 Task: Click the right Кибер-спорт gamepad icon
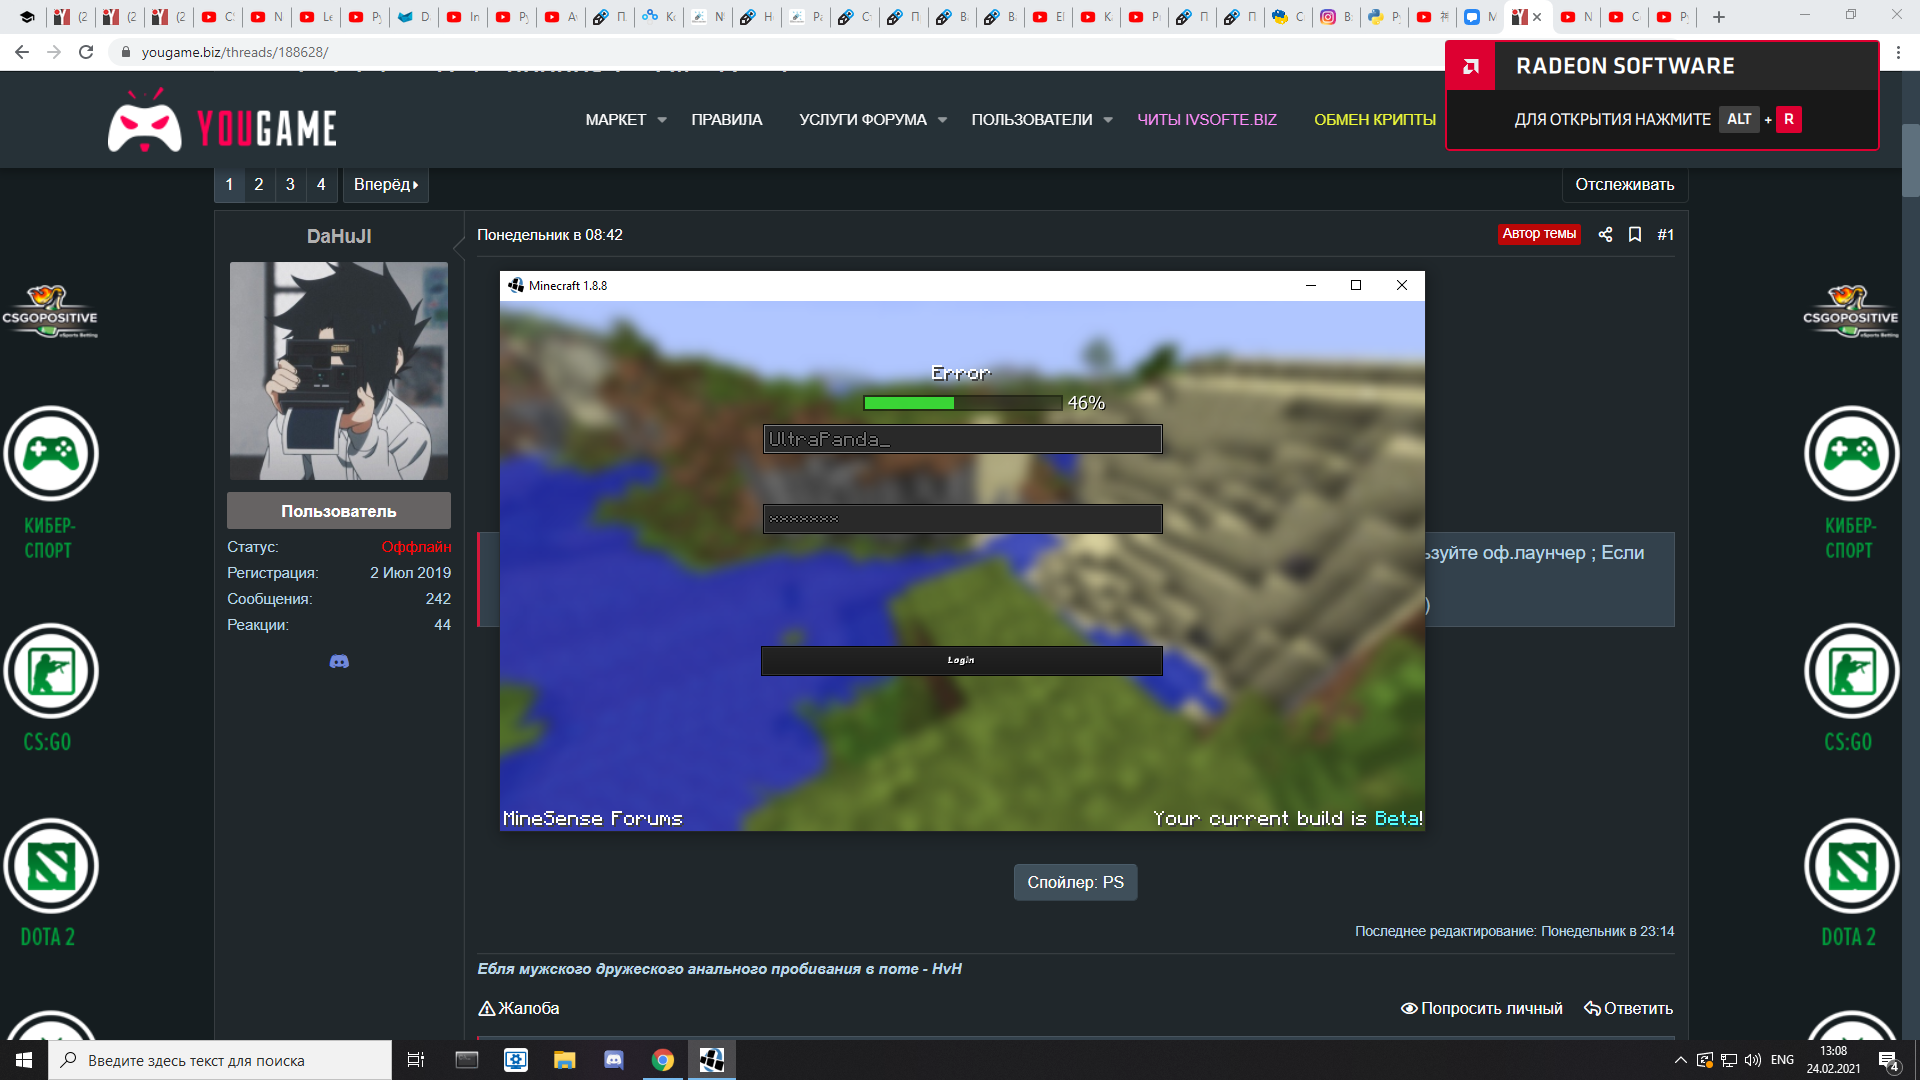(1851, 454)
